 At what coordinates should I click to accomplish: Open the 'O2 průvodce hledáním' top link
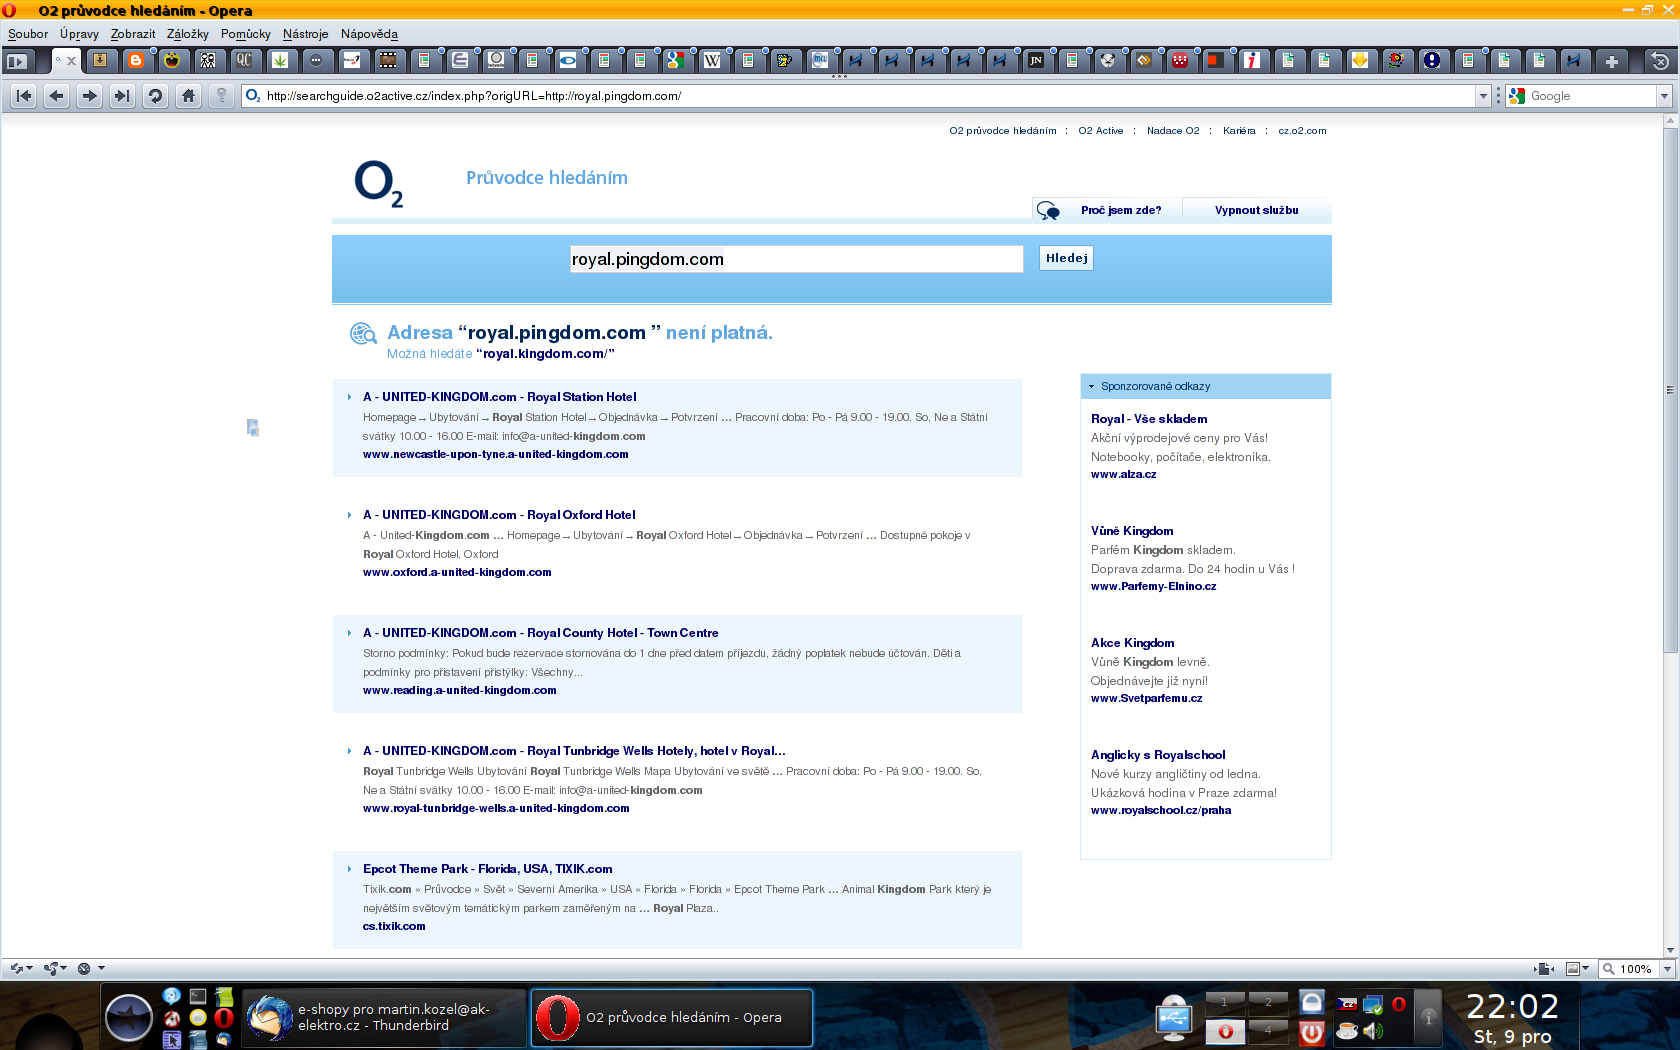pyautogui.click(x=1003, y=131)
